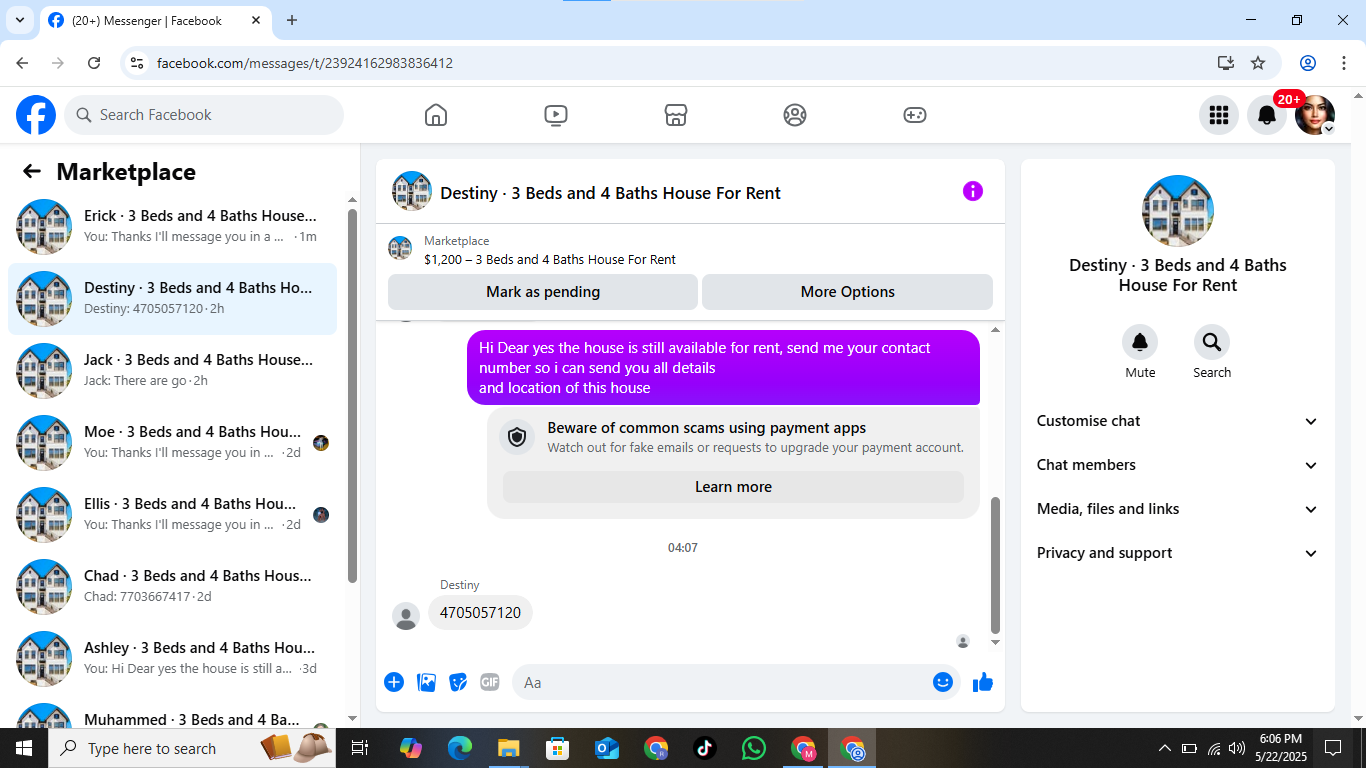The height and width of the screenshot is (768, 1366).
Task: Open Facebook Home feed icon
Action: coord(436,115)
